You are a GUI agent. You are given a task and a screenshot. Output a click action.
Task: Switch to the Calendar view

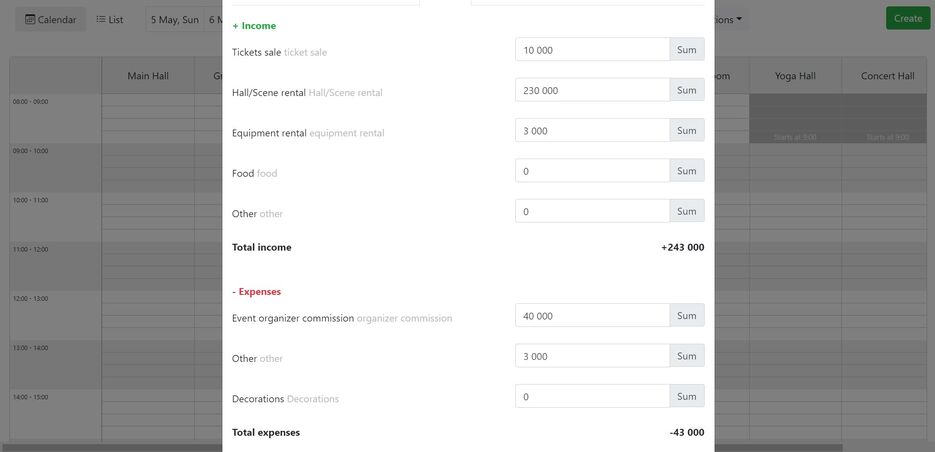pyautogui.click(x=50, y=19)
